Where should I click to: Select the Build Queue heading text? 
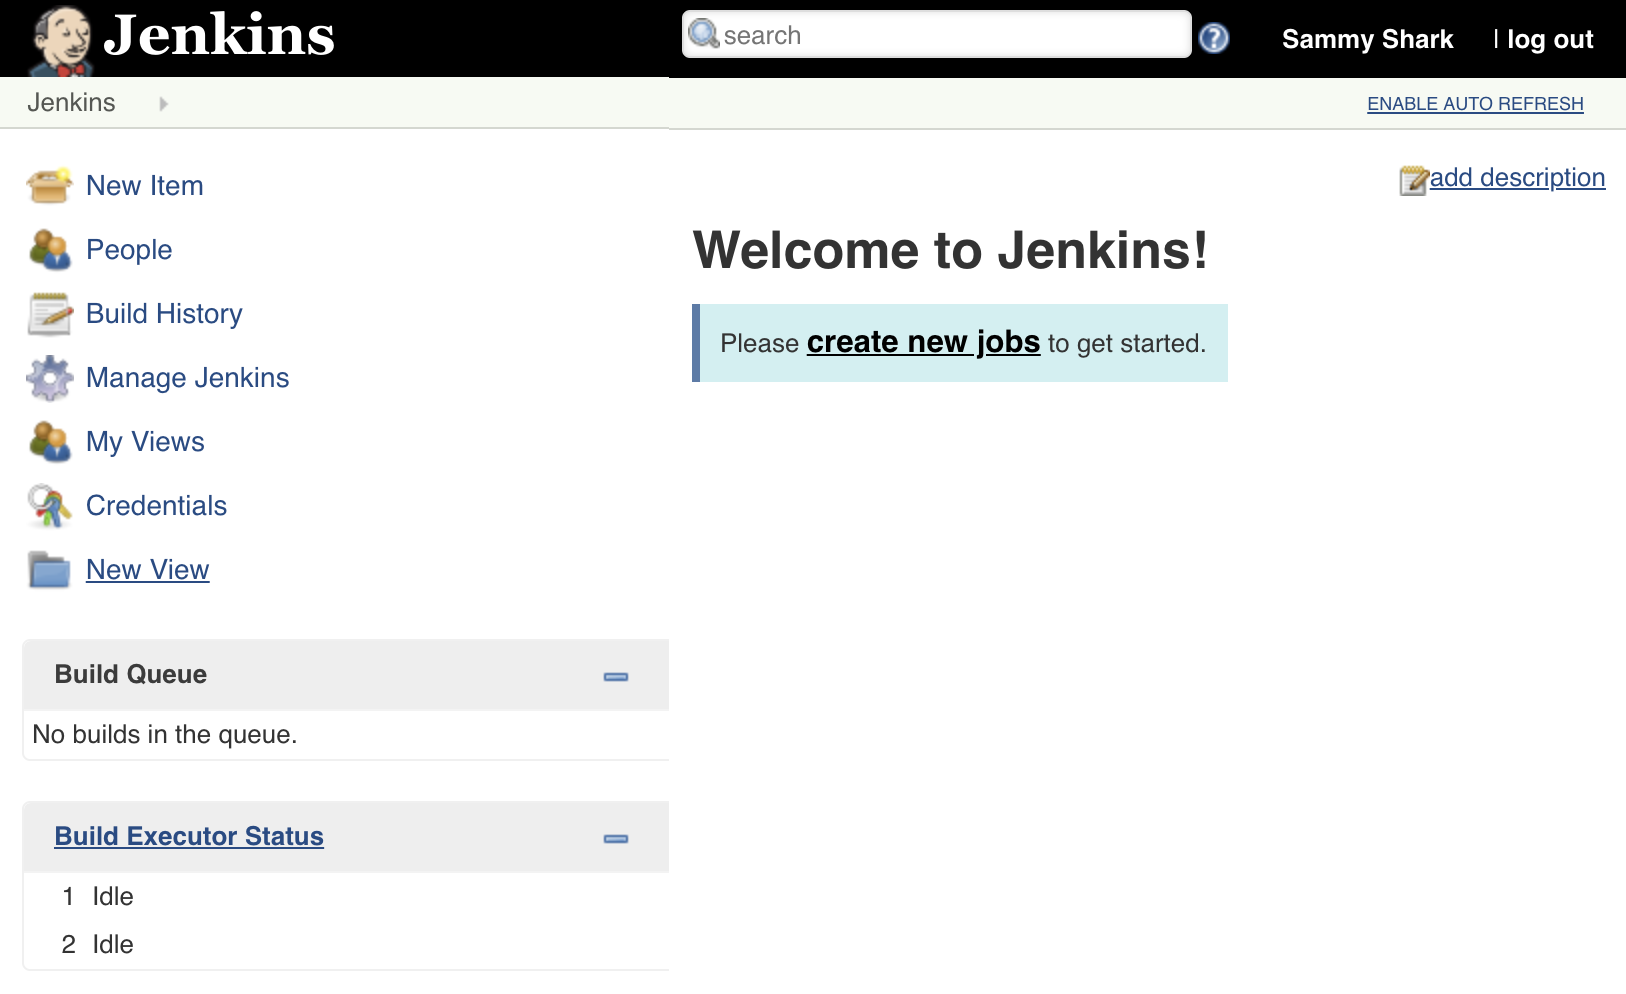click(131, 674)
